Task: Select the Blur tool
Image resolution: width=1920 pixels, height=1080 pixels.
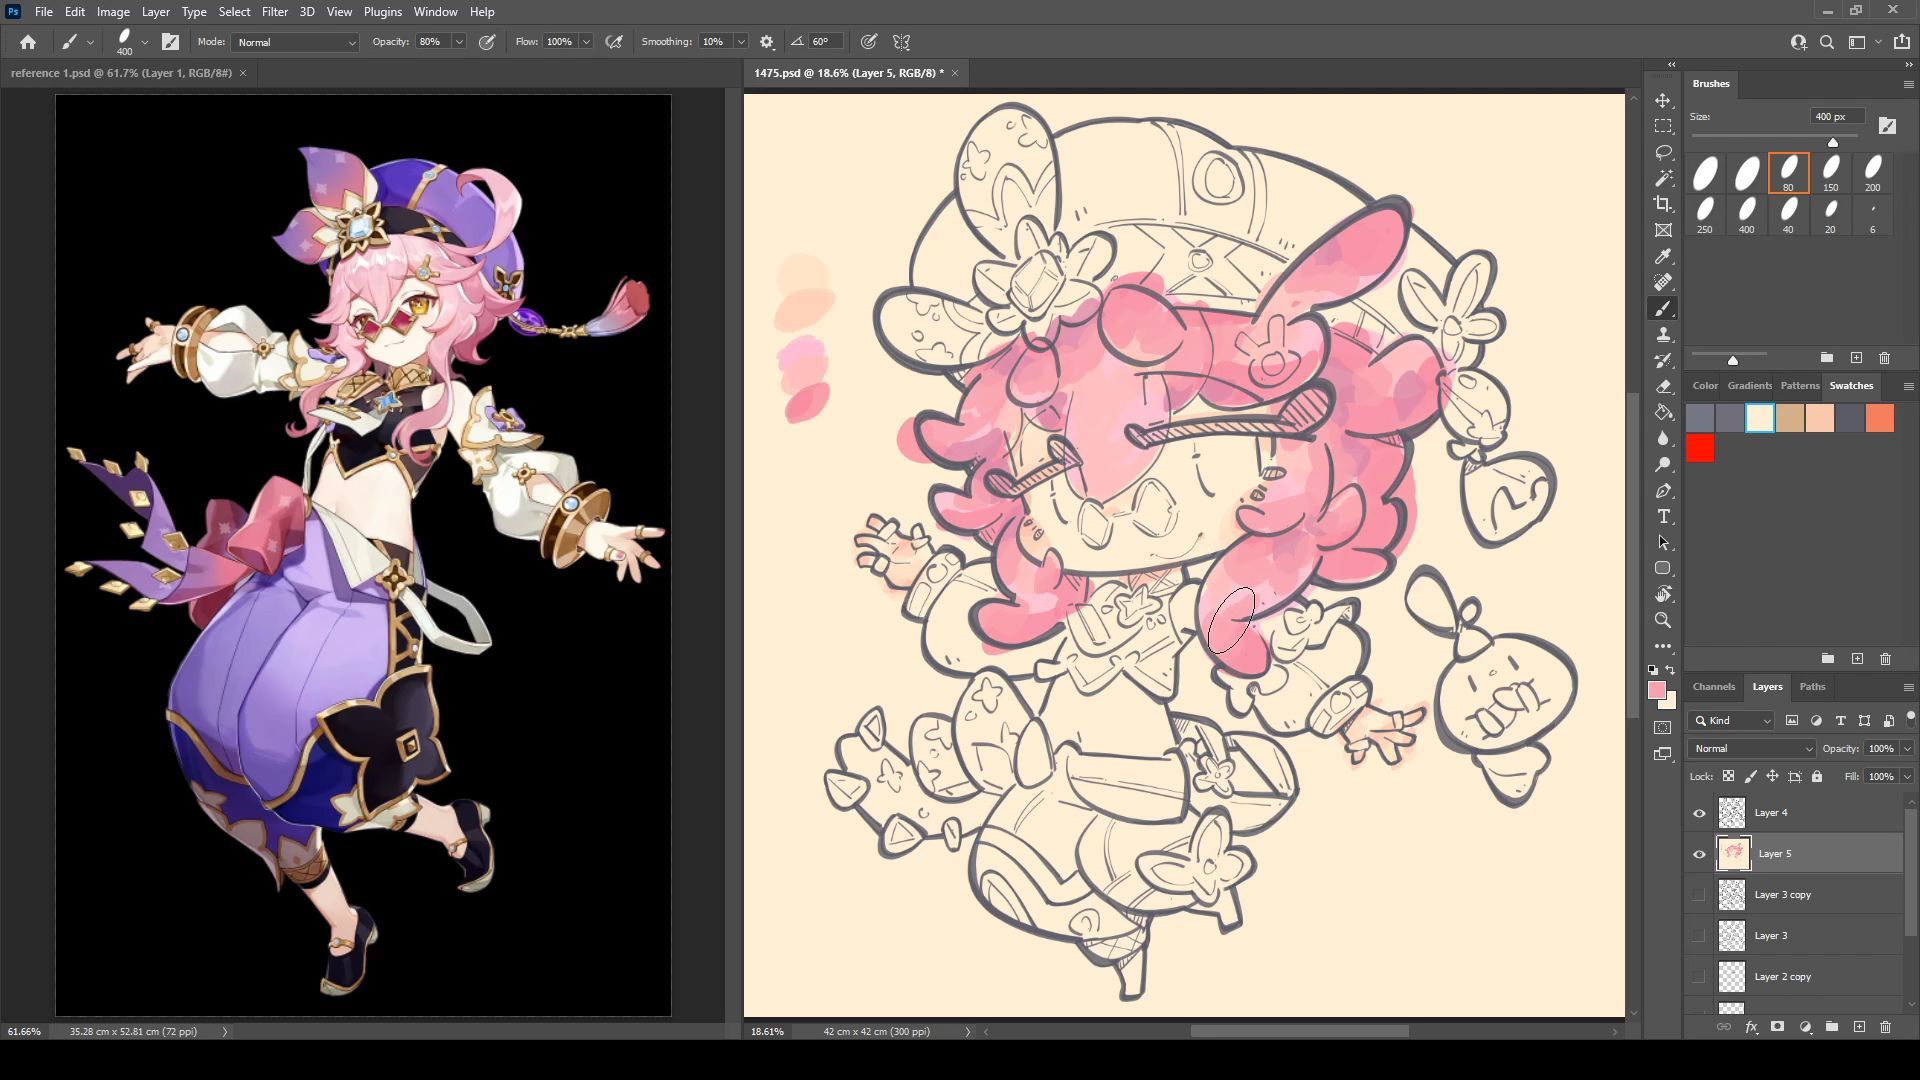Action: (x=1663, y=438)
